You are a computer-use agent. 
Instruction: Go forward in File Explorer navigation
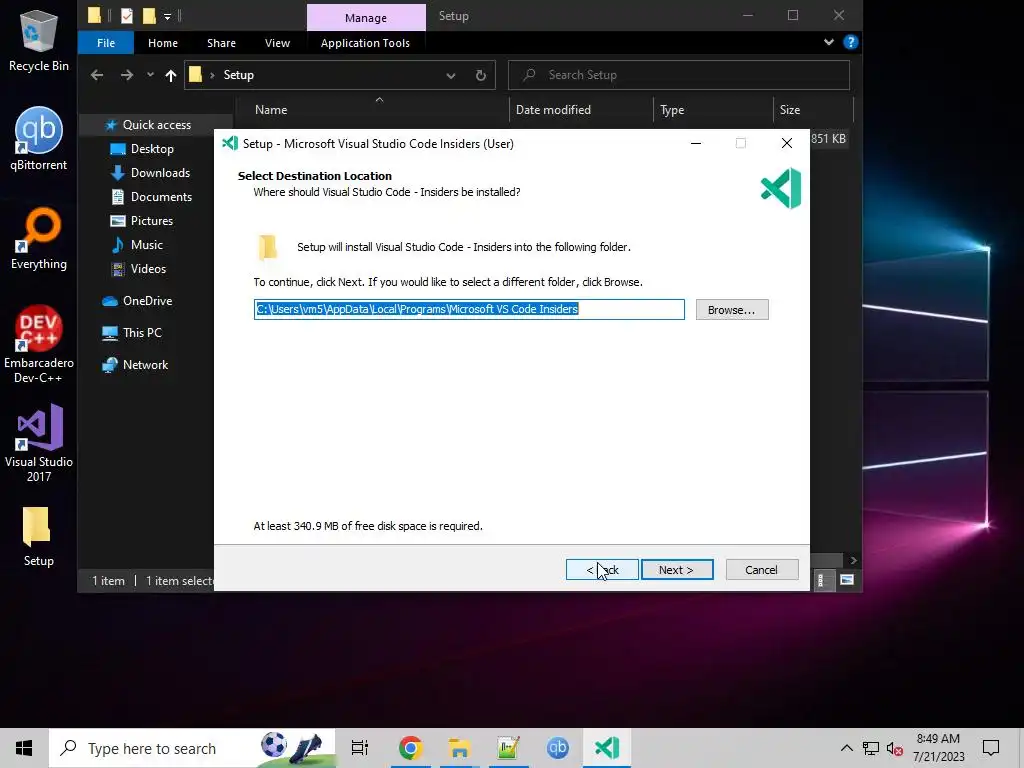click(127, 75)
